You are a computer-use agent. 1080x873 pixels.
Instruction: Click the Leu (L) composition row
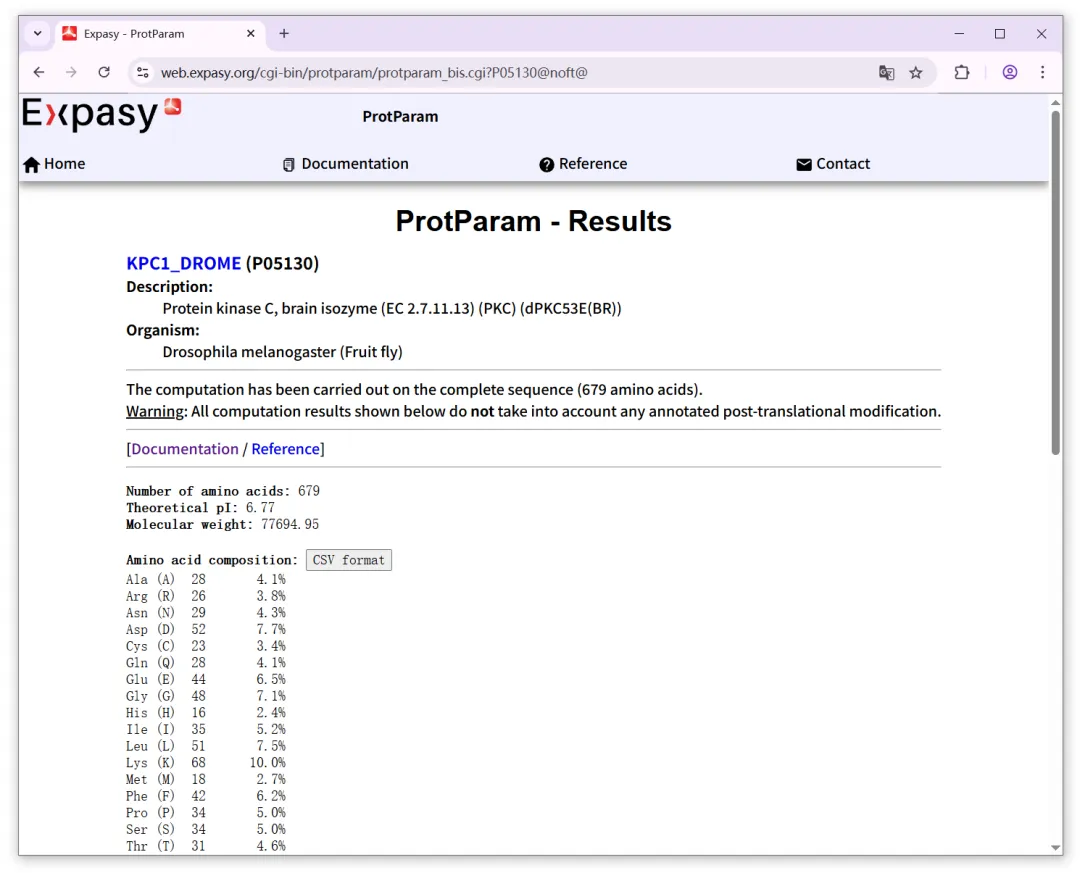pyautogui.click(x=206, y=746)
